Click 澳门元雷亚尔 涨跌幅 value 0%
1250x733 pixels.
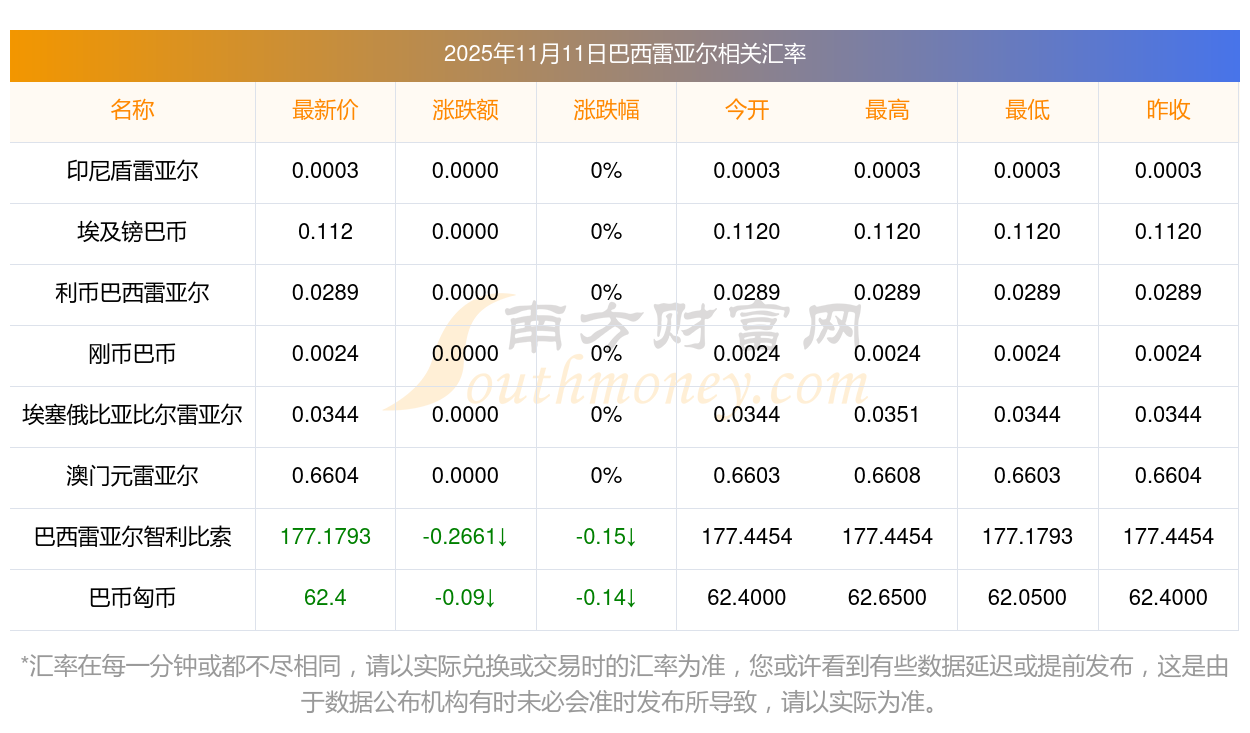(606, 476)
